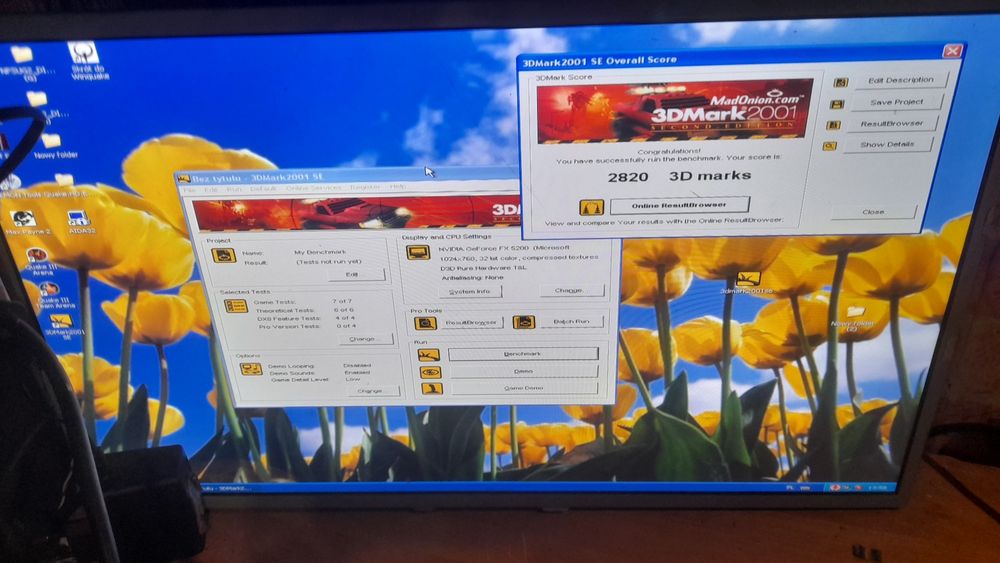This screenshot has height=563, width=1000.
Task: Click the Display and CPU Settings monitor icon
Action: click(x=418, y=253)
